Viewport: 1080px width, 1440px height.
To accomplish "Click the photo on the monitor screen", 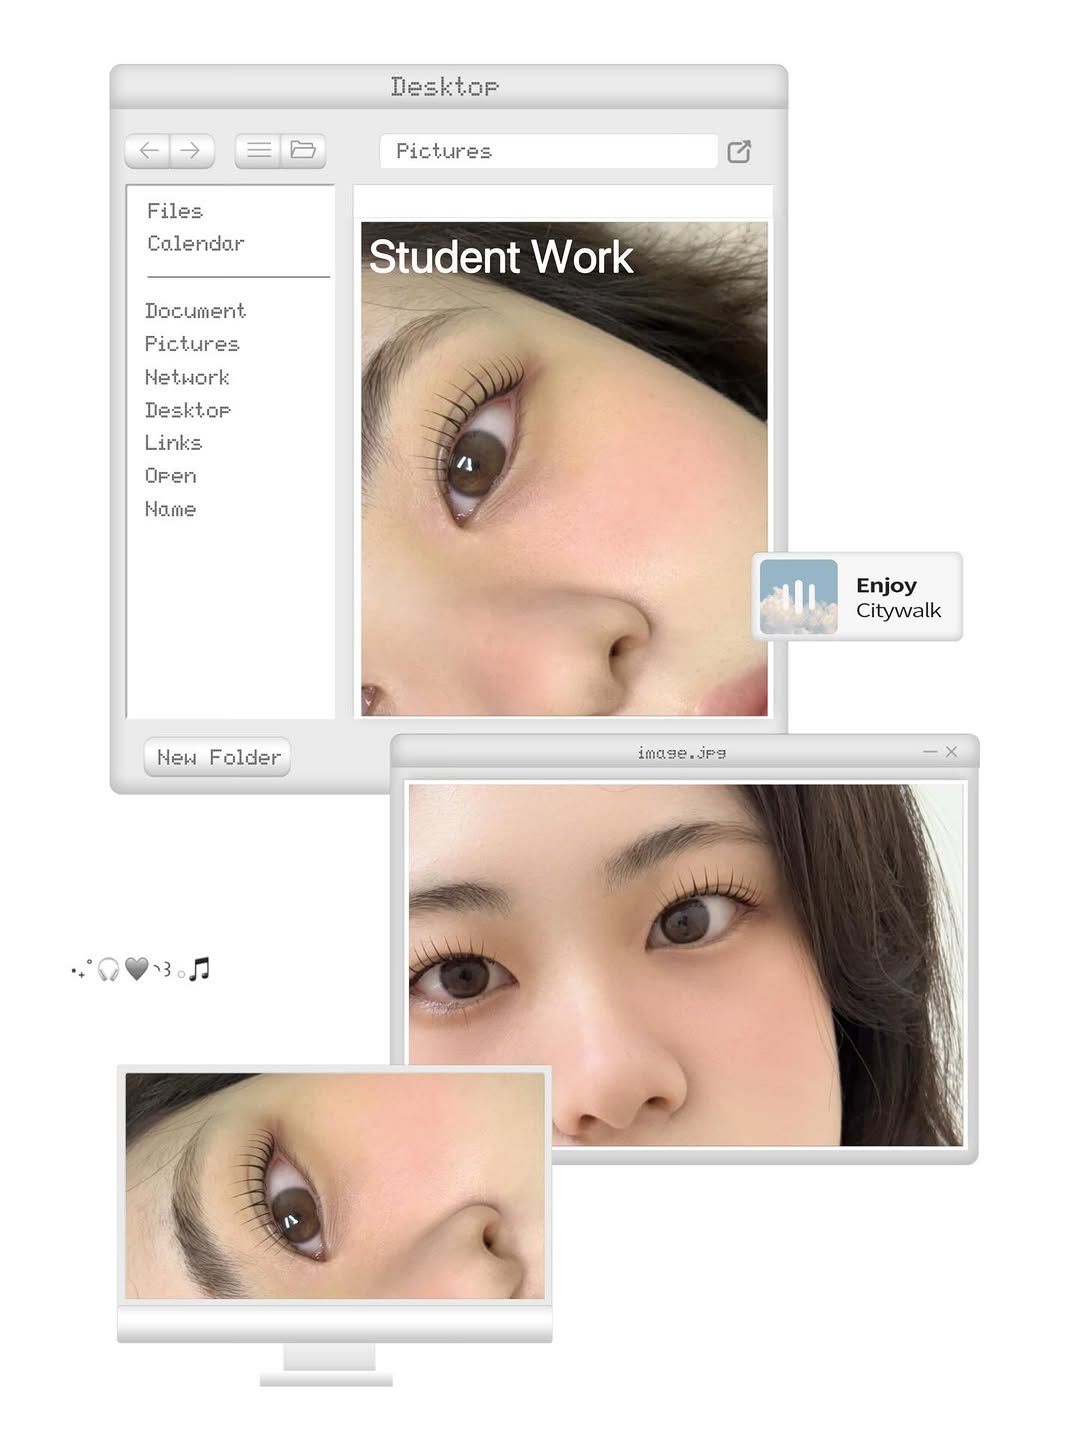I will 335,1186.
